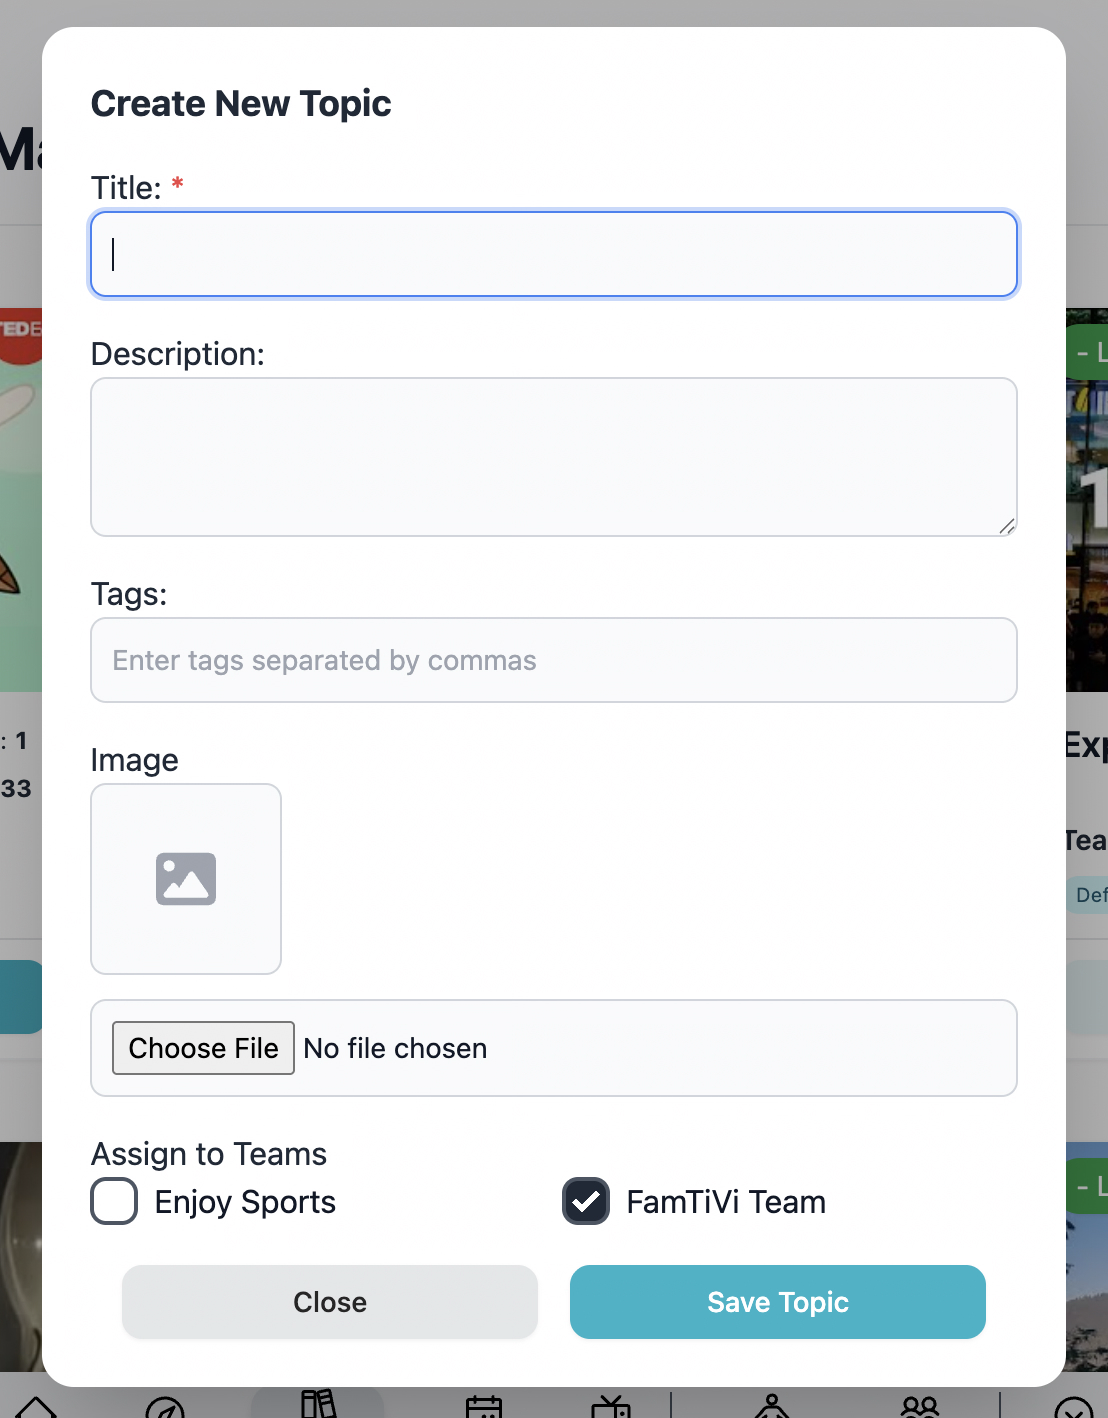Click the Enjoy Sports label
The image size is (1108, 1418).
[x=245, y=1202]
